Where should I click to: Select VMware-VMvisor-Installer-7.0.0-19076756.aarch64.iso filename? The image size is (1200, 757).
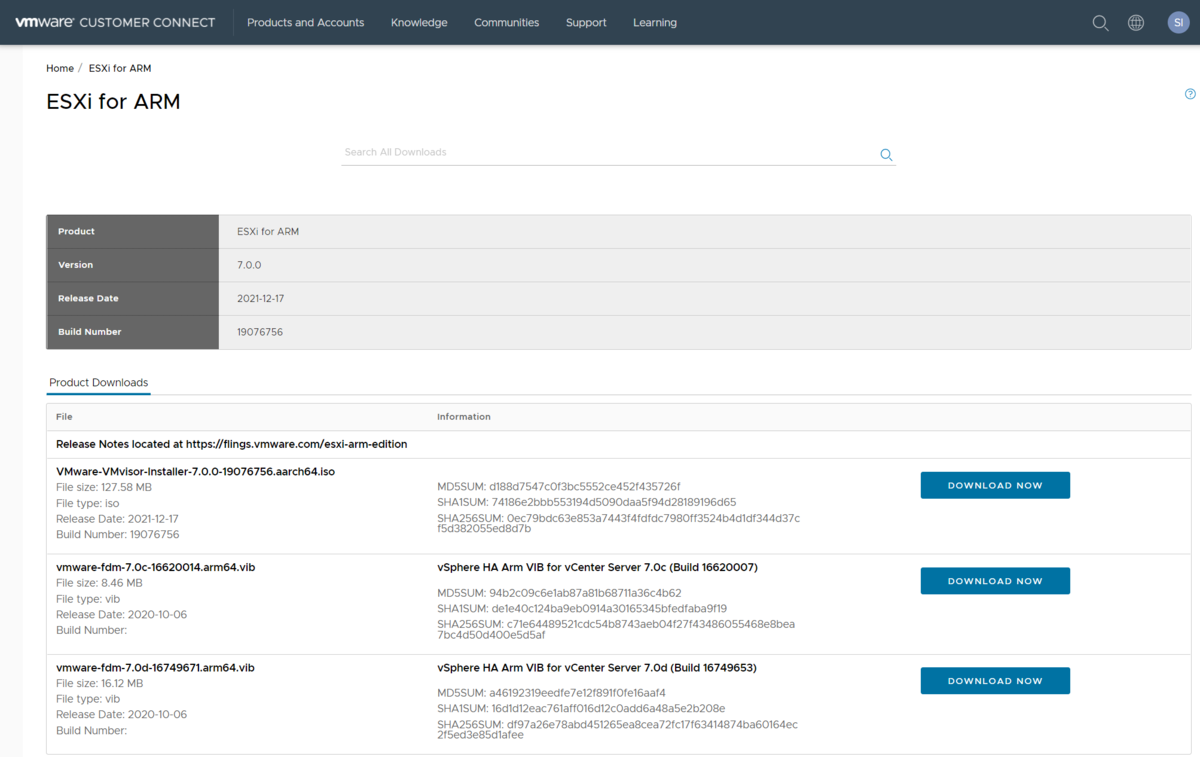[195, 471]
